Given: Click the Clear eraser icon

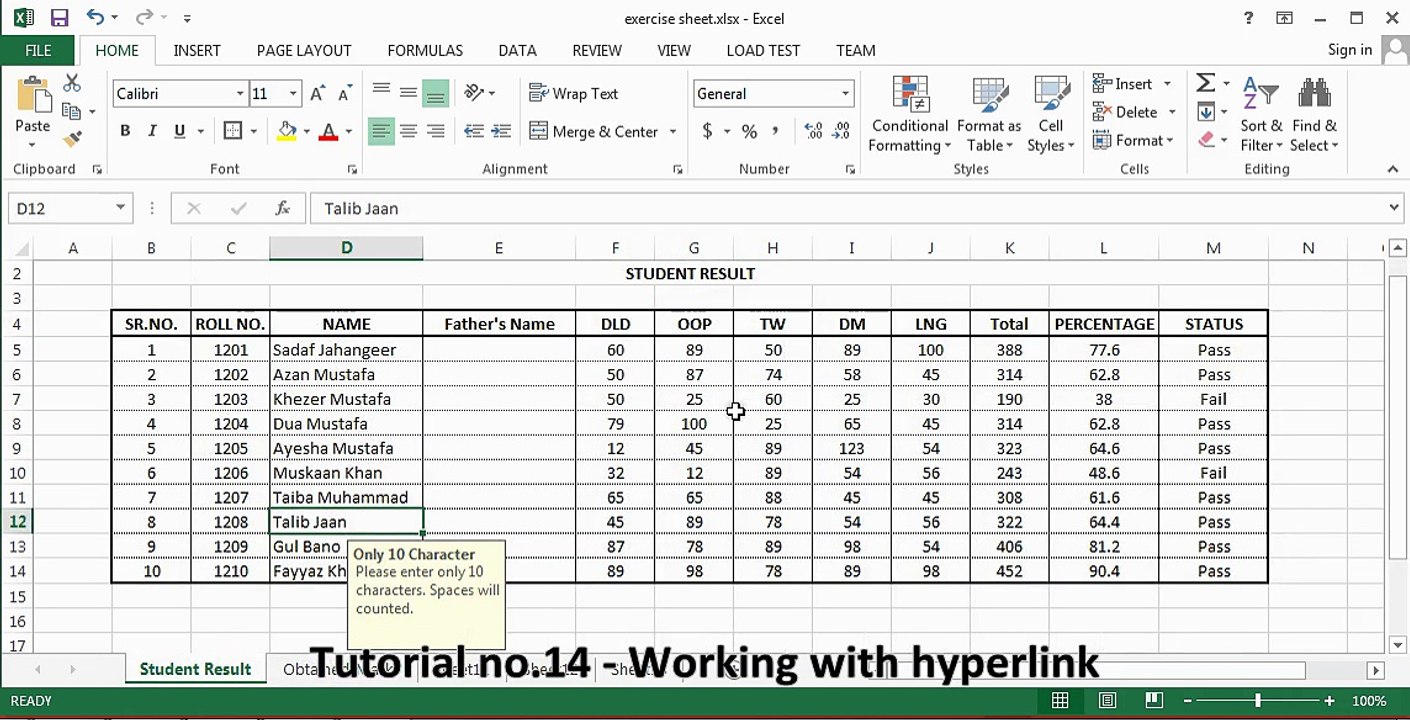Looking at the screenshot, I should 1206,140.
